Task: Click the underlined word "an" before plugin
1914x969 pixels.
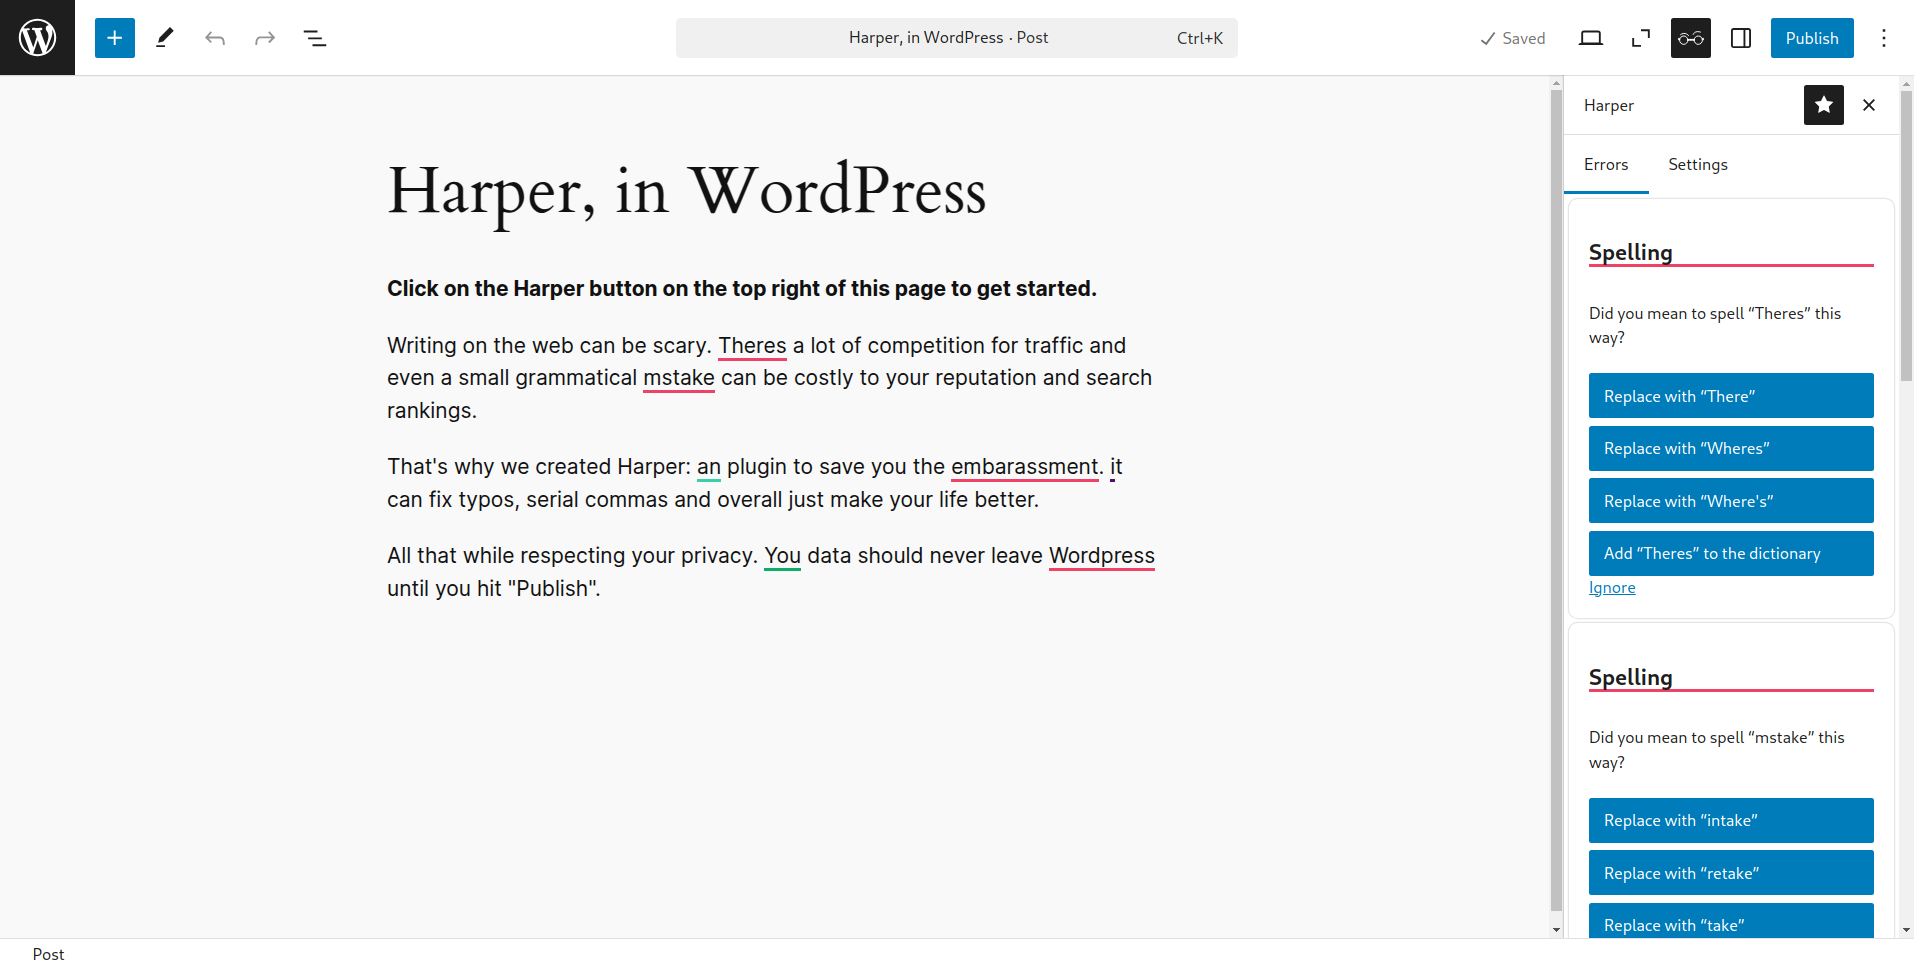Action: pos(709,467)
